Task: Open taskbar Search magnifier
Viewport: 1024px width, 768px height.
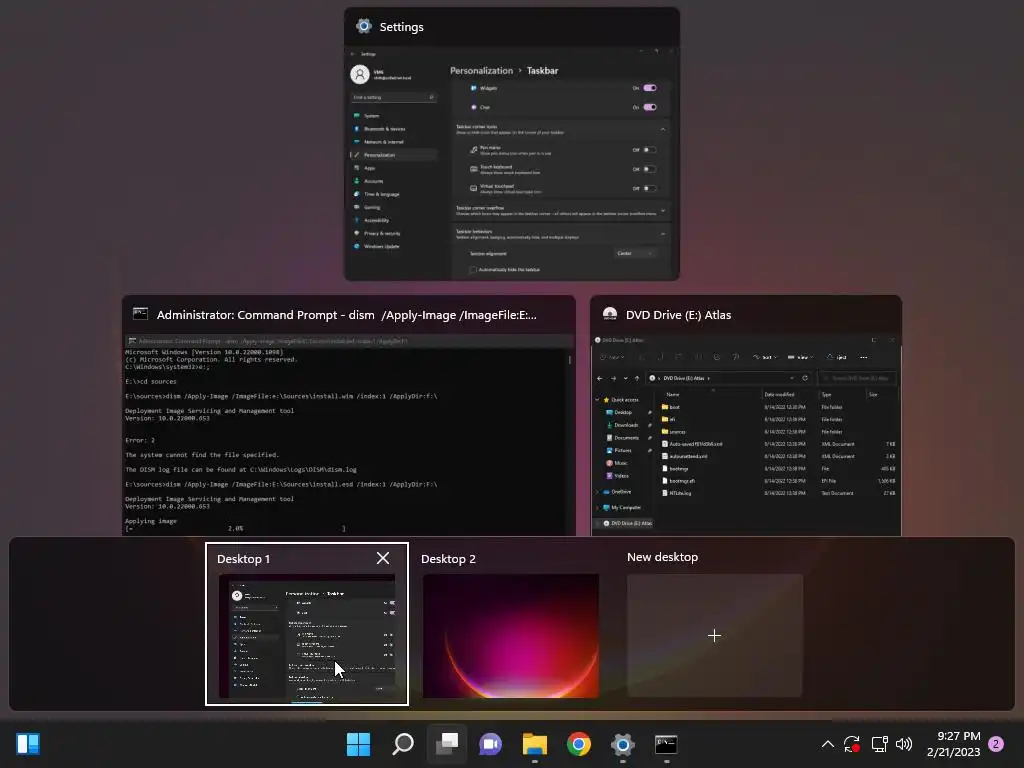Action: 402,744
